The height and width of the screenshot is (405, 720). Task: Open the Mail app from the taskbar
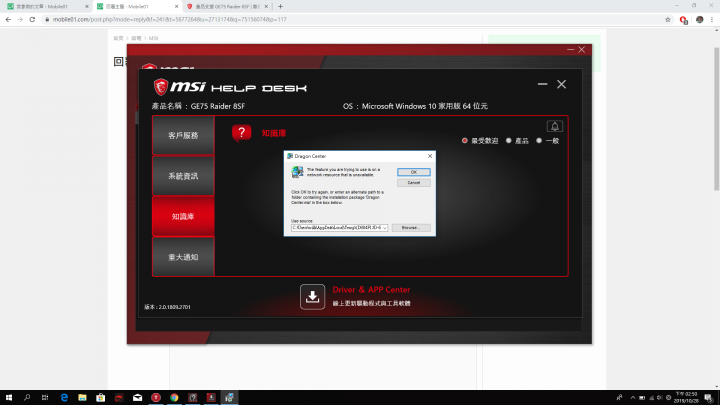point(137,398)
